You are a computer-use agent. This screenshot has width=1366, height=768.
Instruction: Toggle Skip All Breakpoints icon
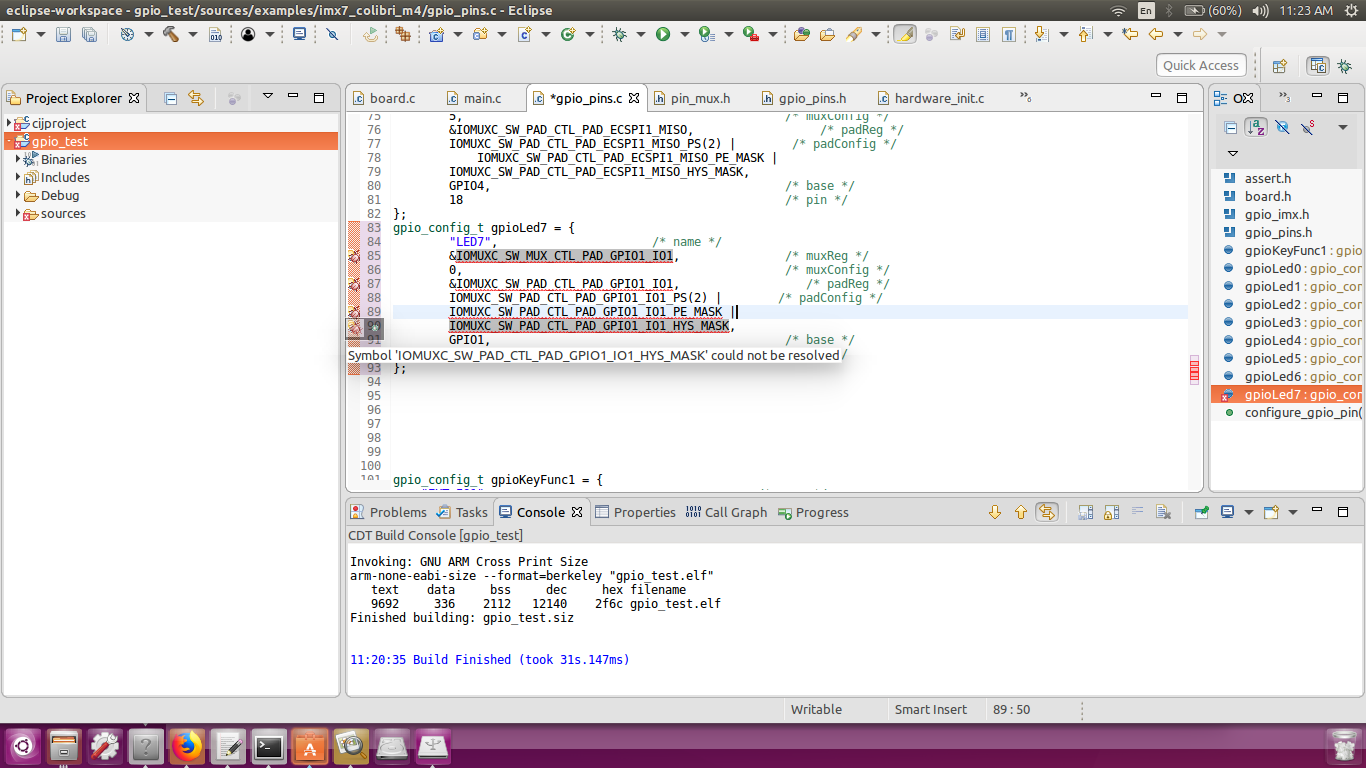pos(333,34)
